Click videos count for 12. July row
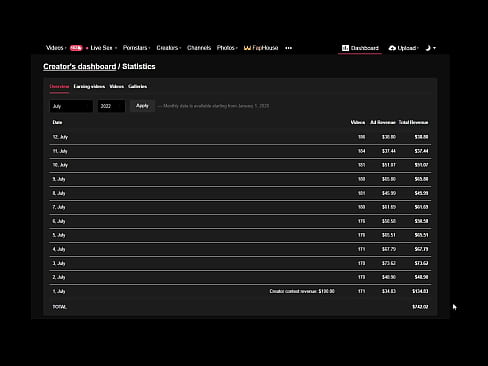Image resolution: width=488 pixels, height=366 pixels. [362, 137]
